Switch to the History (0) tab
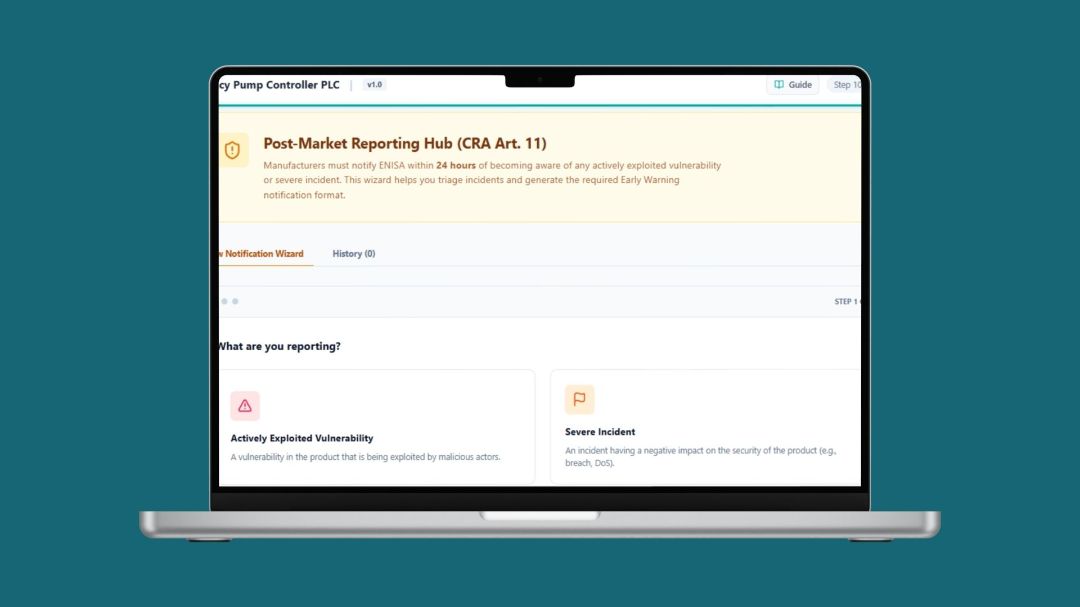Screen dimensions: 1080x607 [x=353, y=254]
